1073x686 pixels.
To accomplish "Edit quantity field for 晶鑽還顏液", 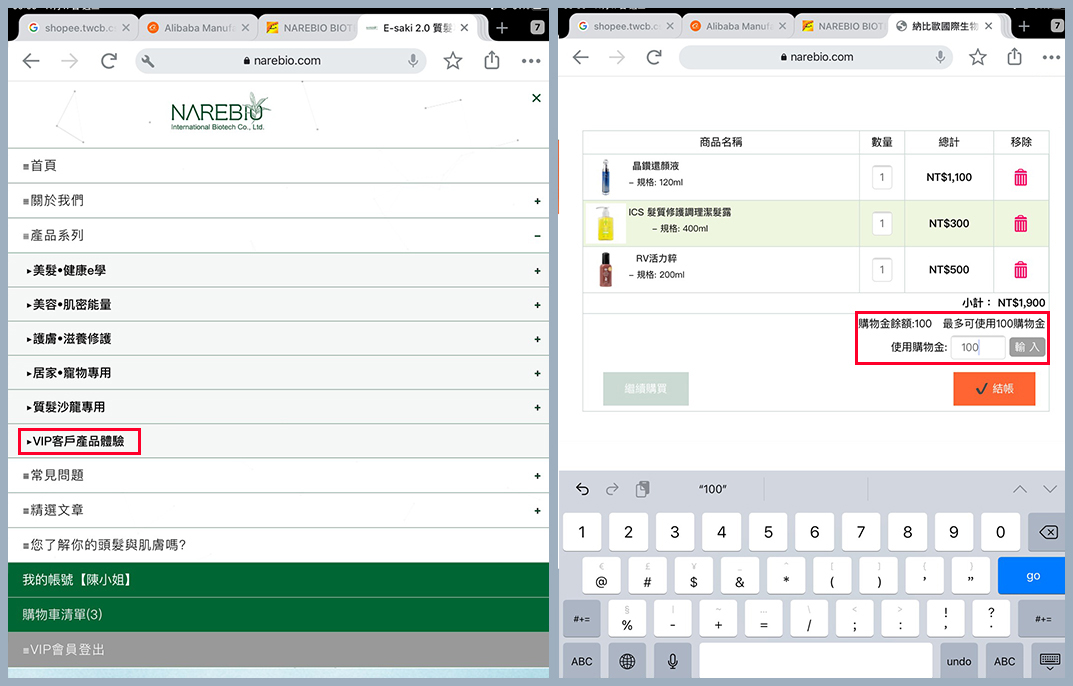I will coord(881,177).
